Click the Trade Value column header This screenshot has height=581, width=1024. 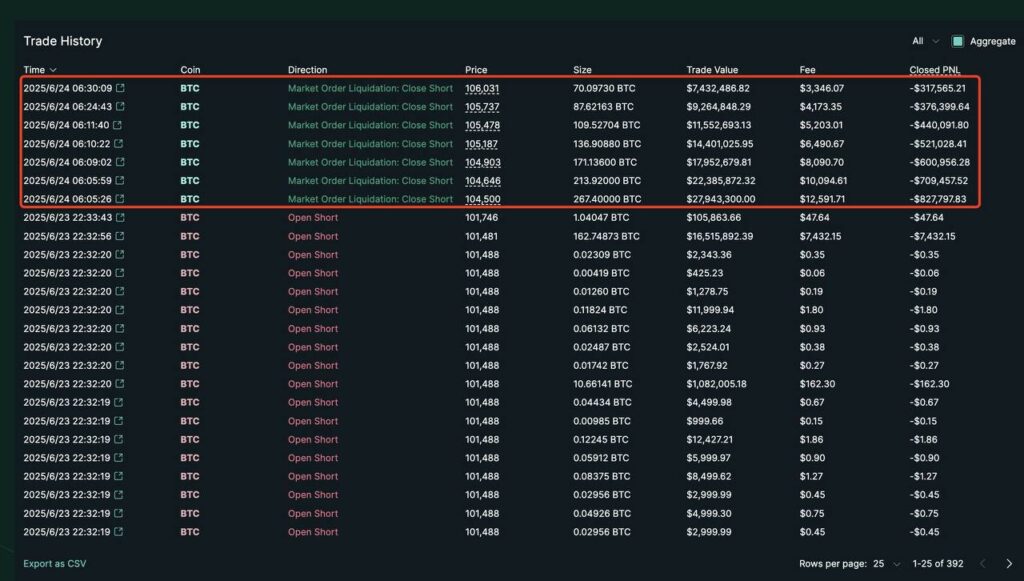(x=712, y=70)
